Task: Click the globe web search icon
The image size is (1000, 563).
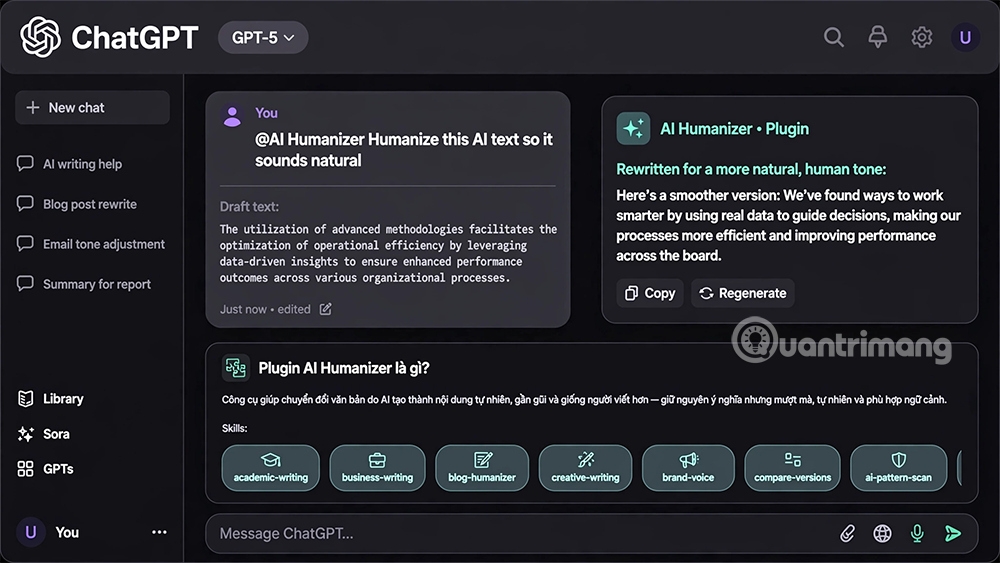Action: [x=882, y=533]
